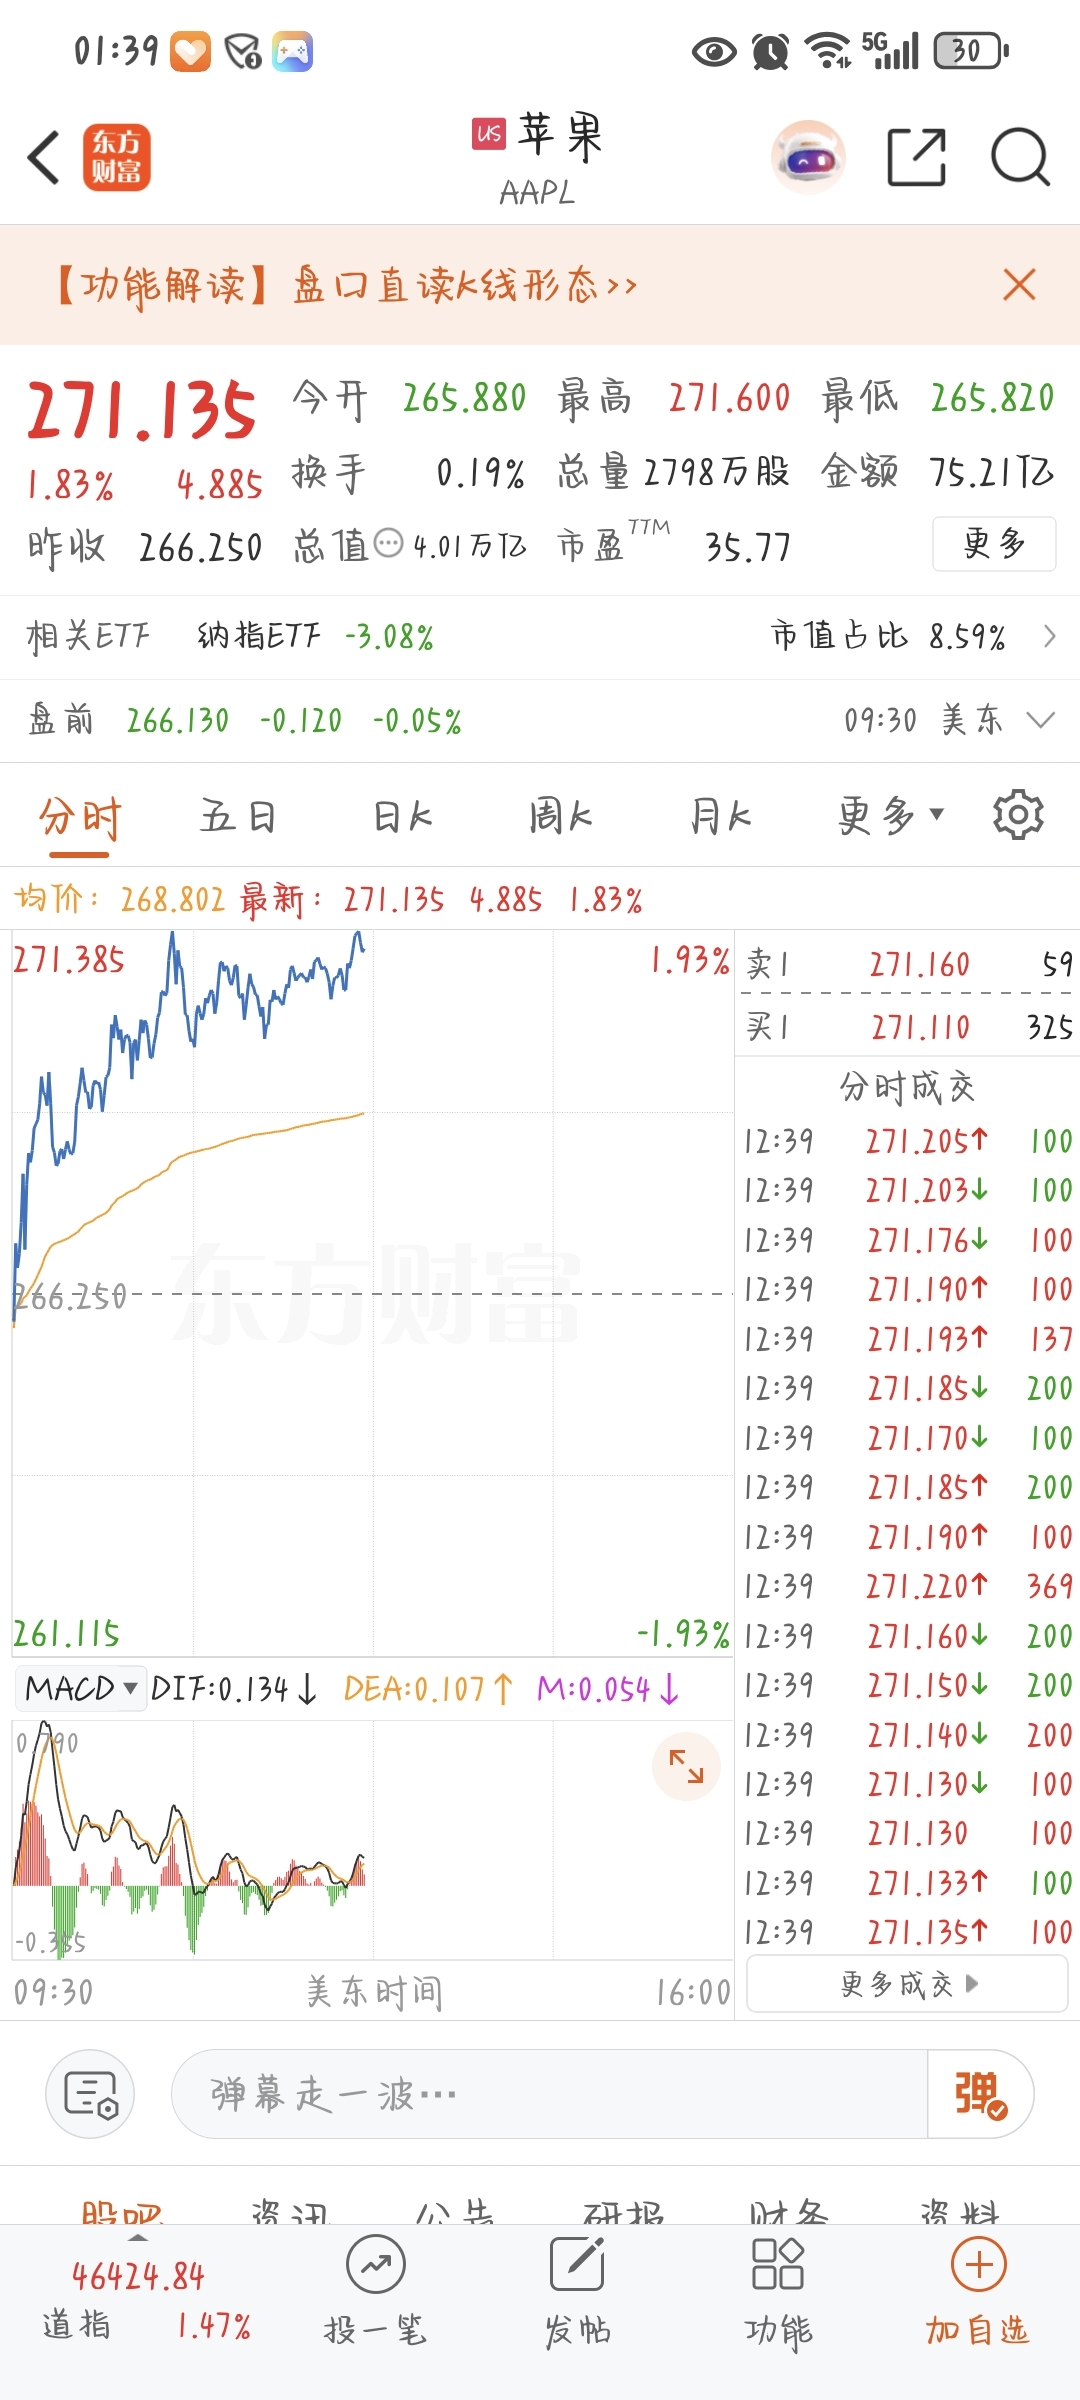Tap the 苹果 AAPL title
The height and width of the screenshot is (2400, 1080).
[x=538, y=158]
